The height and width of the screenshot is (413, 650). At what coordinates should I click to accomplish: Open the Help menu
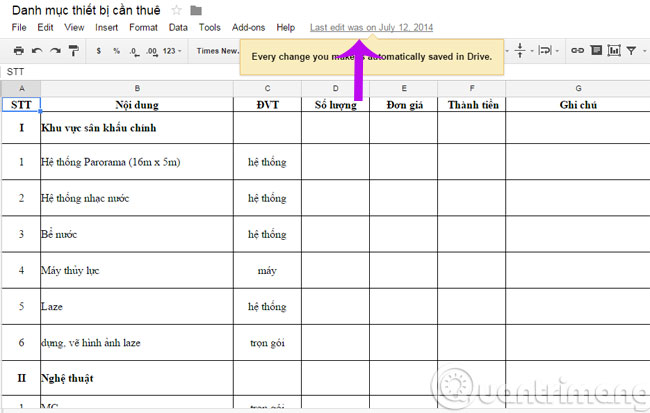point(286,27)
